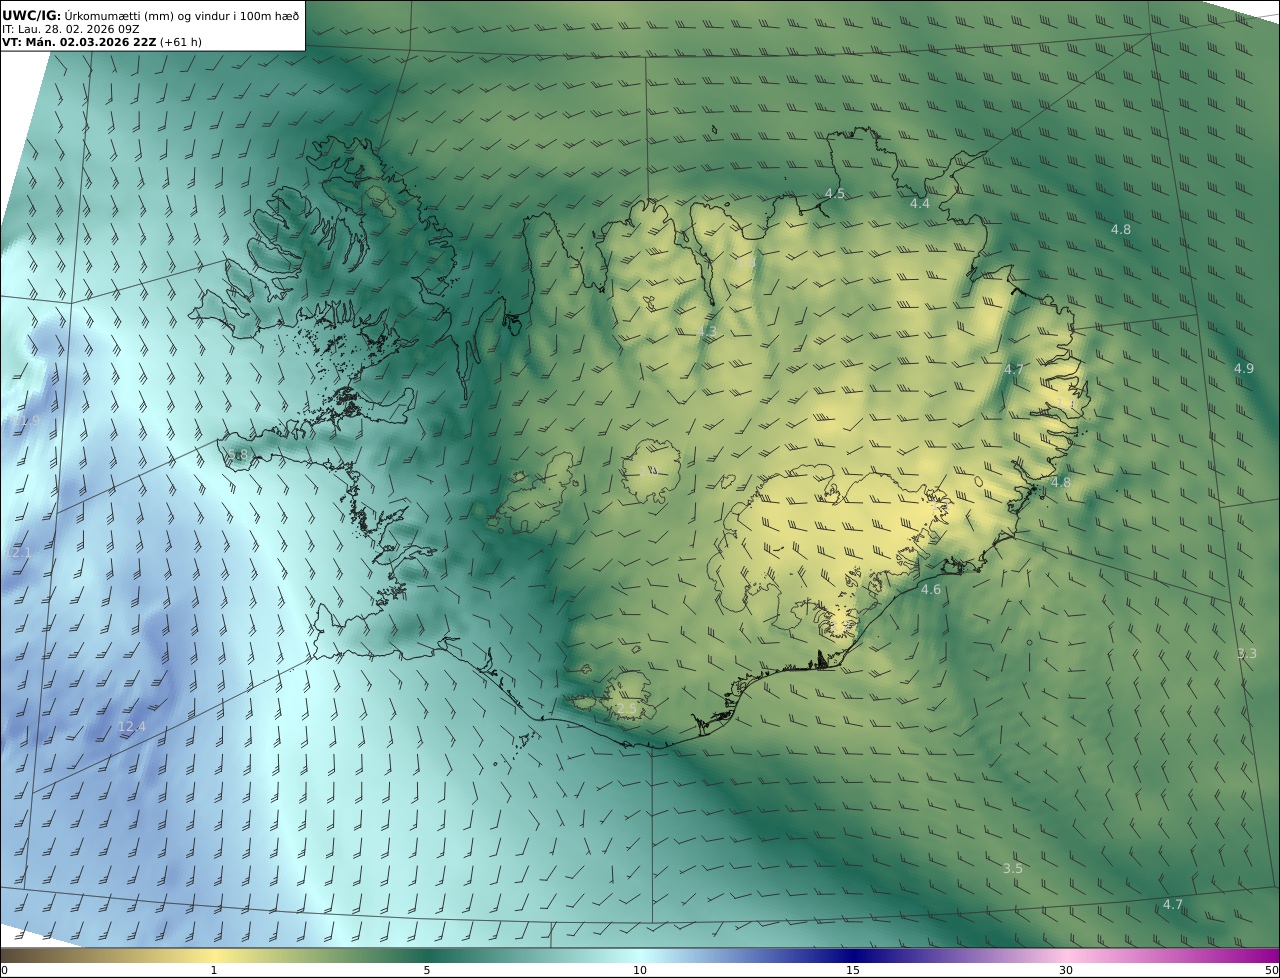Select the colorbar tick labeled 5
Image resolution: width=1280 pixels, height=978 pixels.
tap(427, 970)
